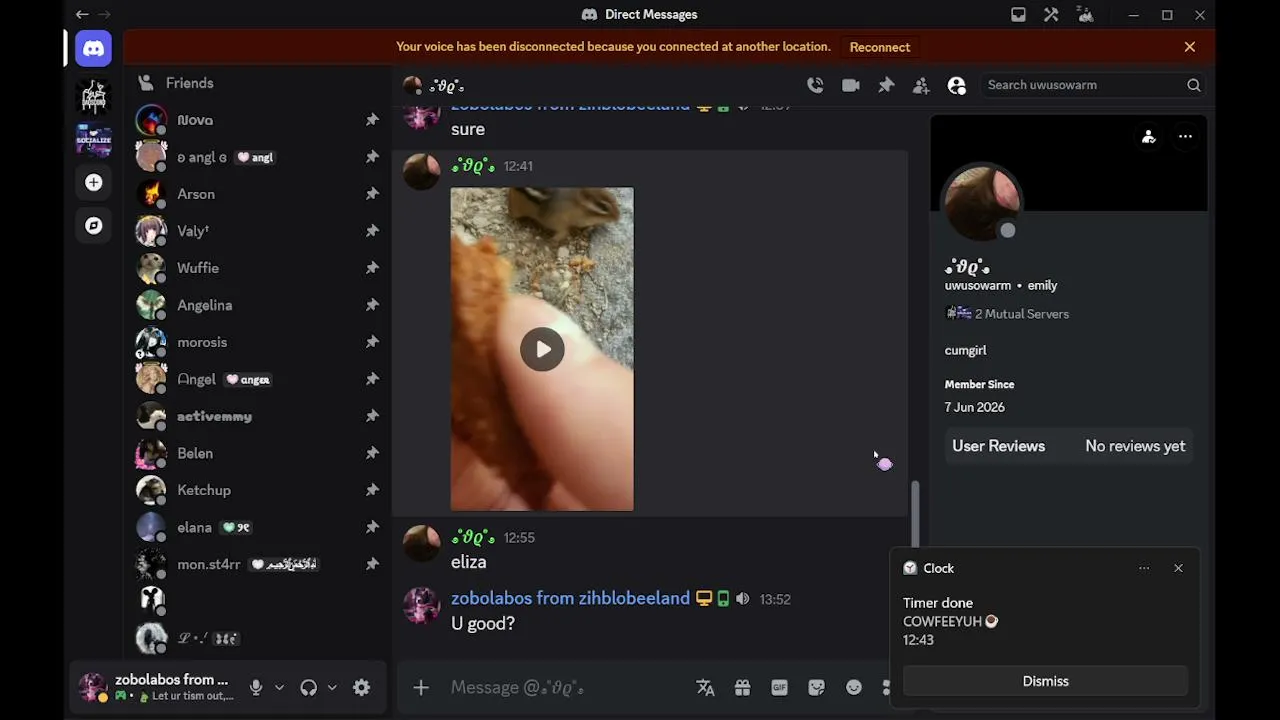Open the DM with activemmy
1280x720 pixels.
point(258,416)
